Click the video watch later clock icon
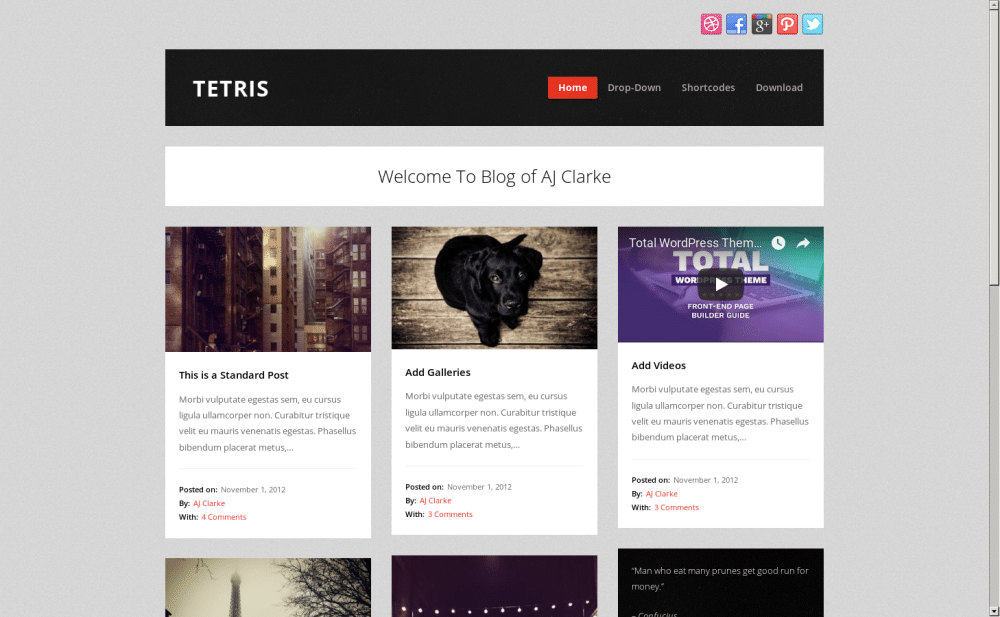The width and height of the screenshot is (1000, 617). point(778,243)
